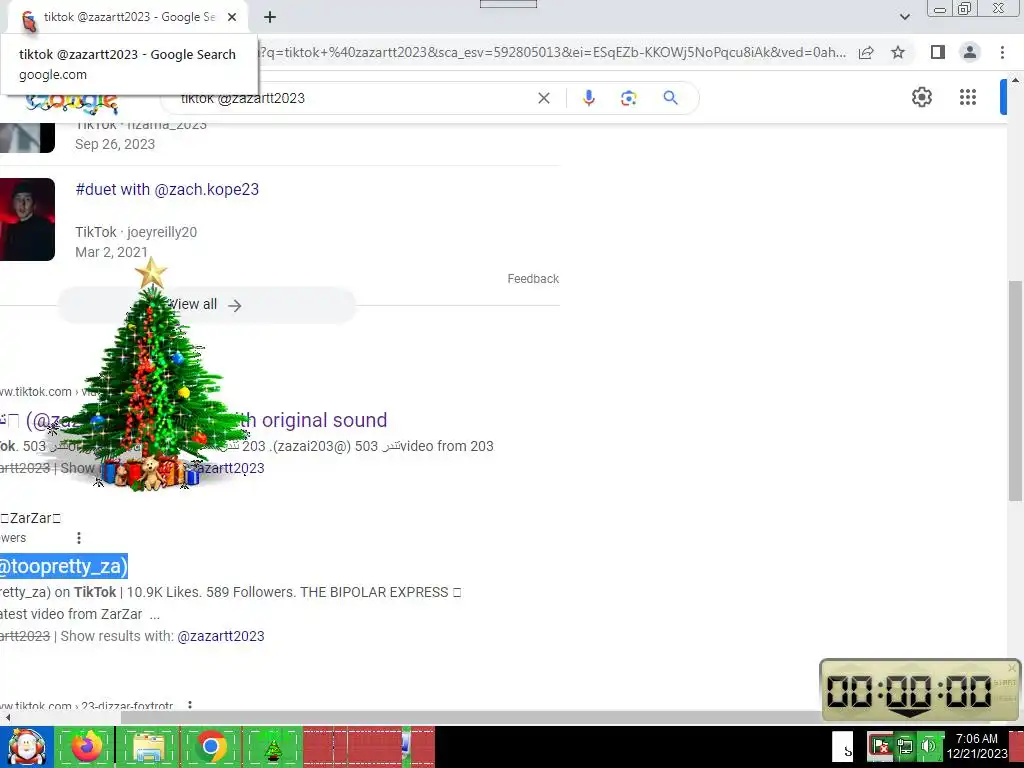Open the Google apps grid
The image size is (1024, 768).
pyautogui.click(x=968, y=97)
